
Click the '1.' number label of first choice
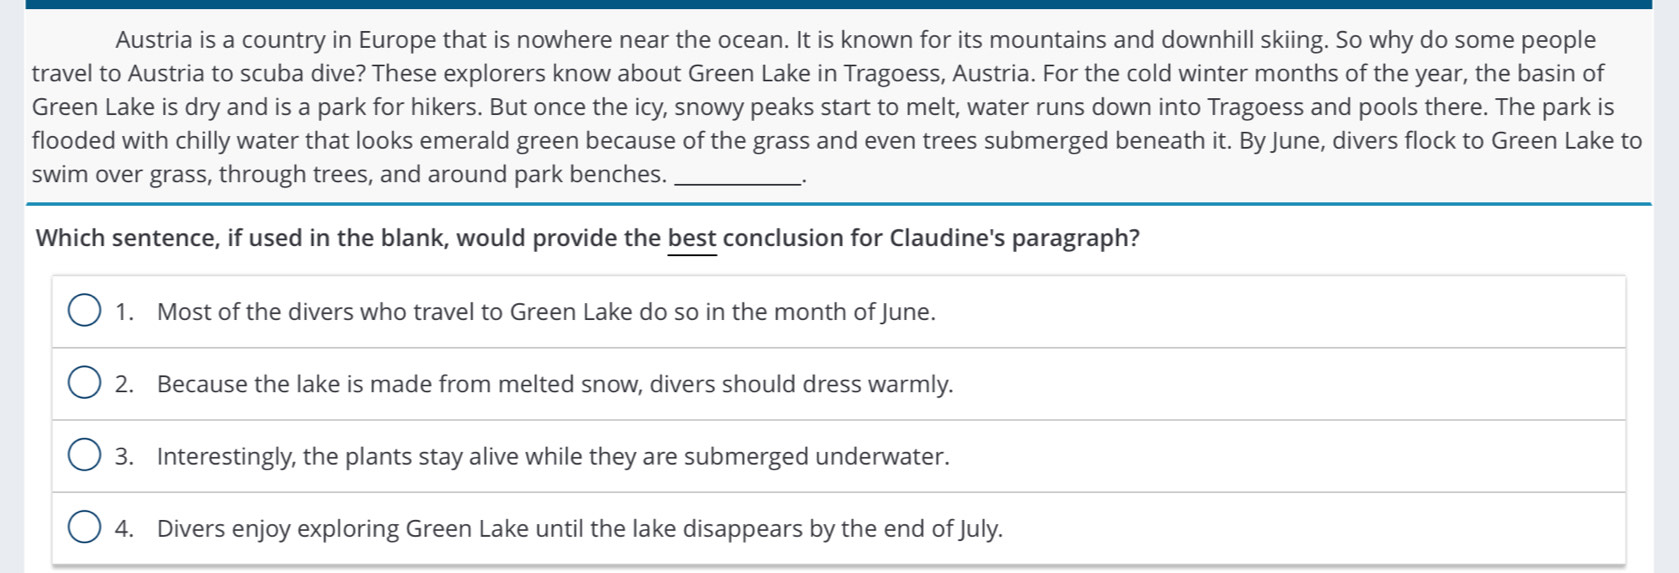click(x=124, y=312)
